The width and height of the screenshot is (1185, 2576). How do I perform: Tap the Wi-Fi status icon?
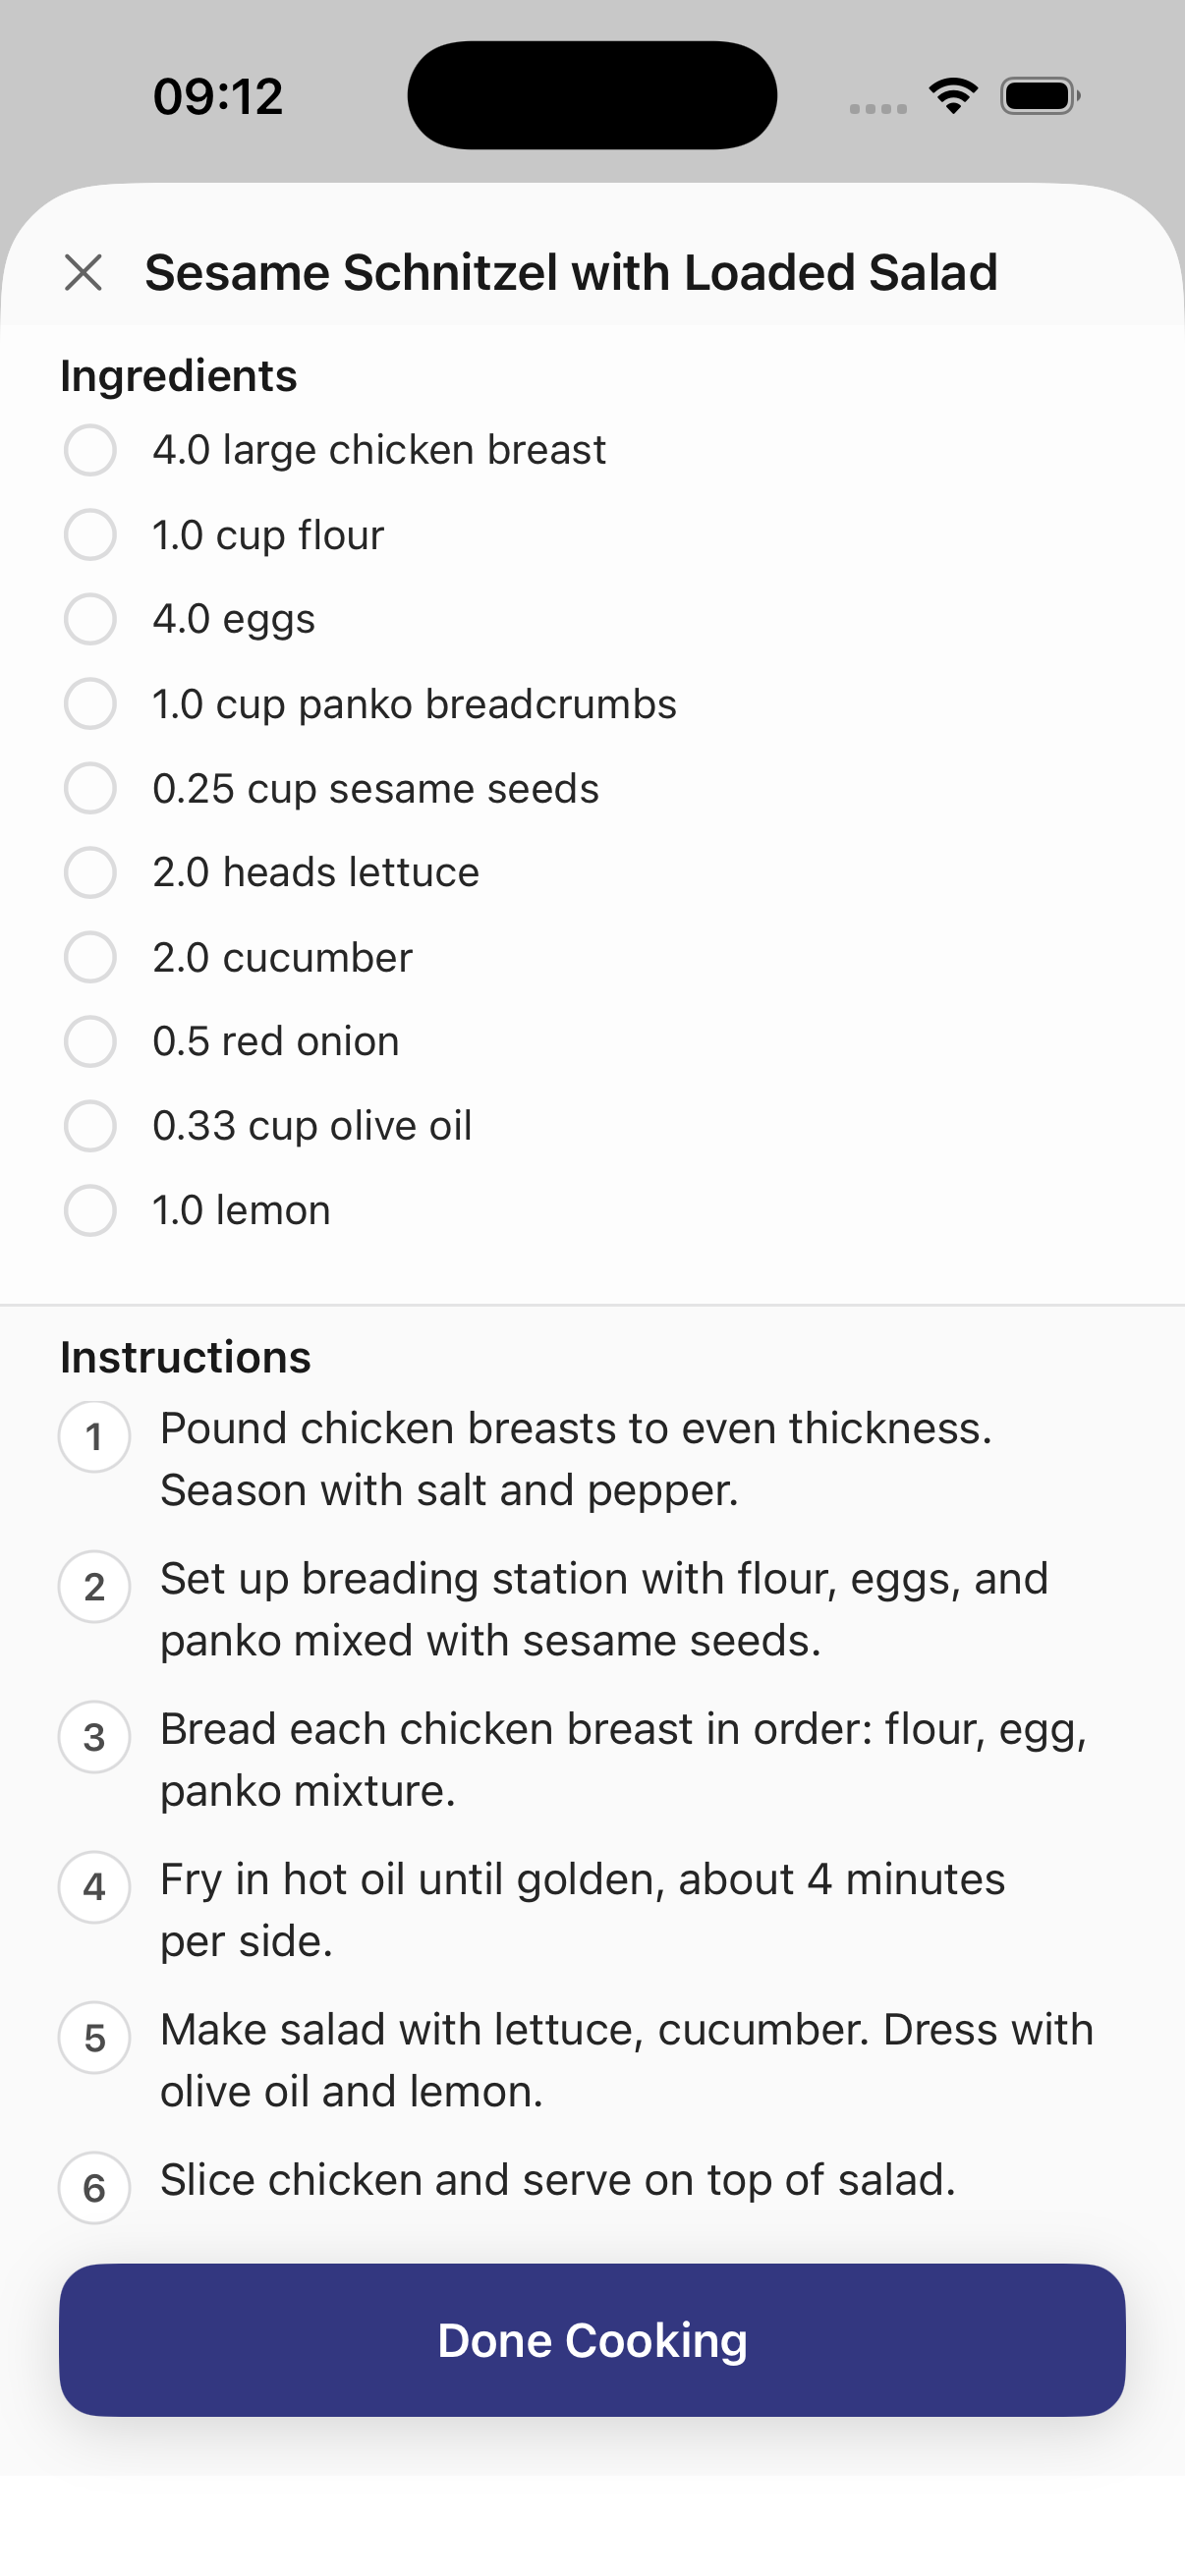[x=953, y=96]
